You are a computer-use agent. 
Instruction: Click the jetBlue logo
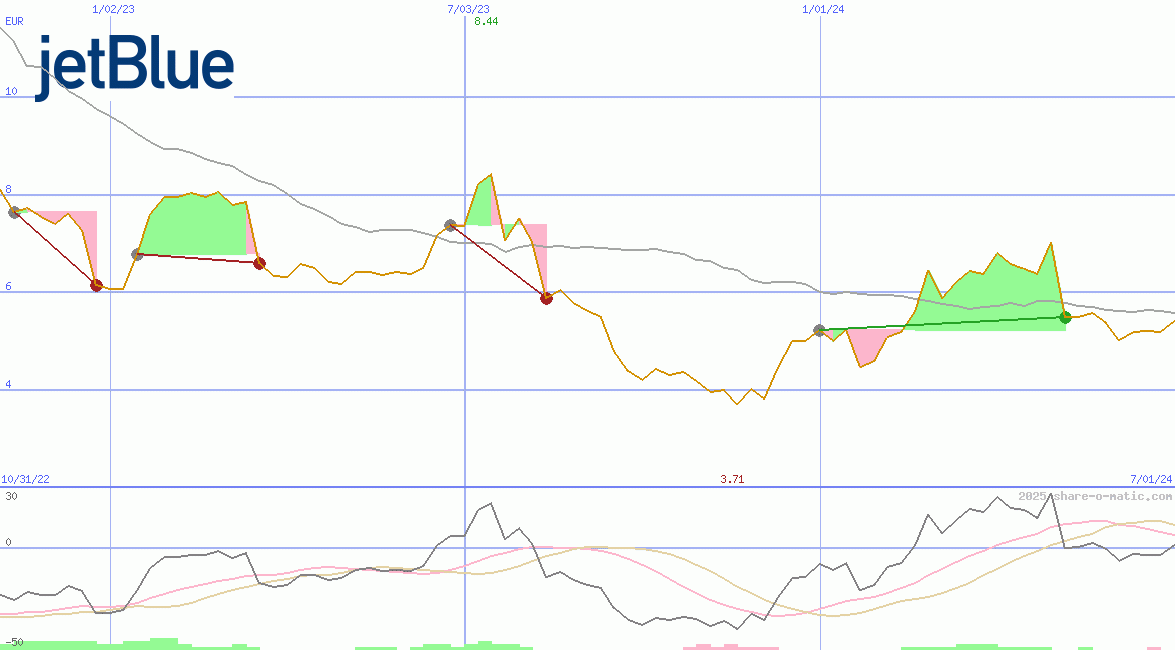point(135,66)
